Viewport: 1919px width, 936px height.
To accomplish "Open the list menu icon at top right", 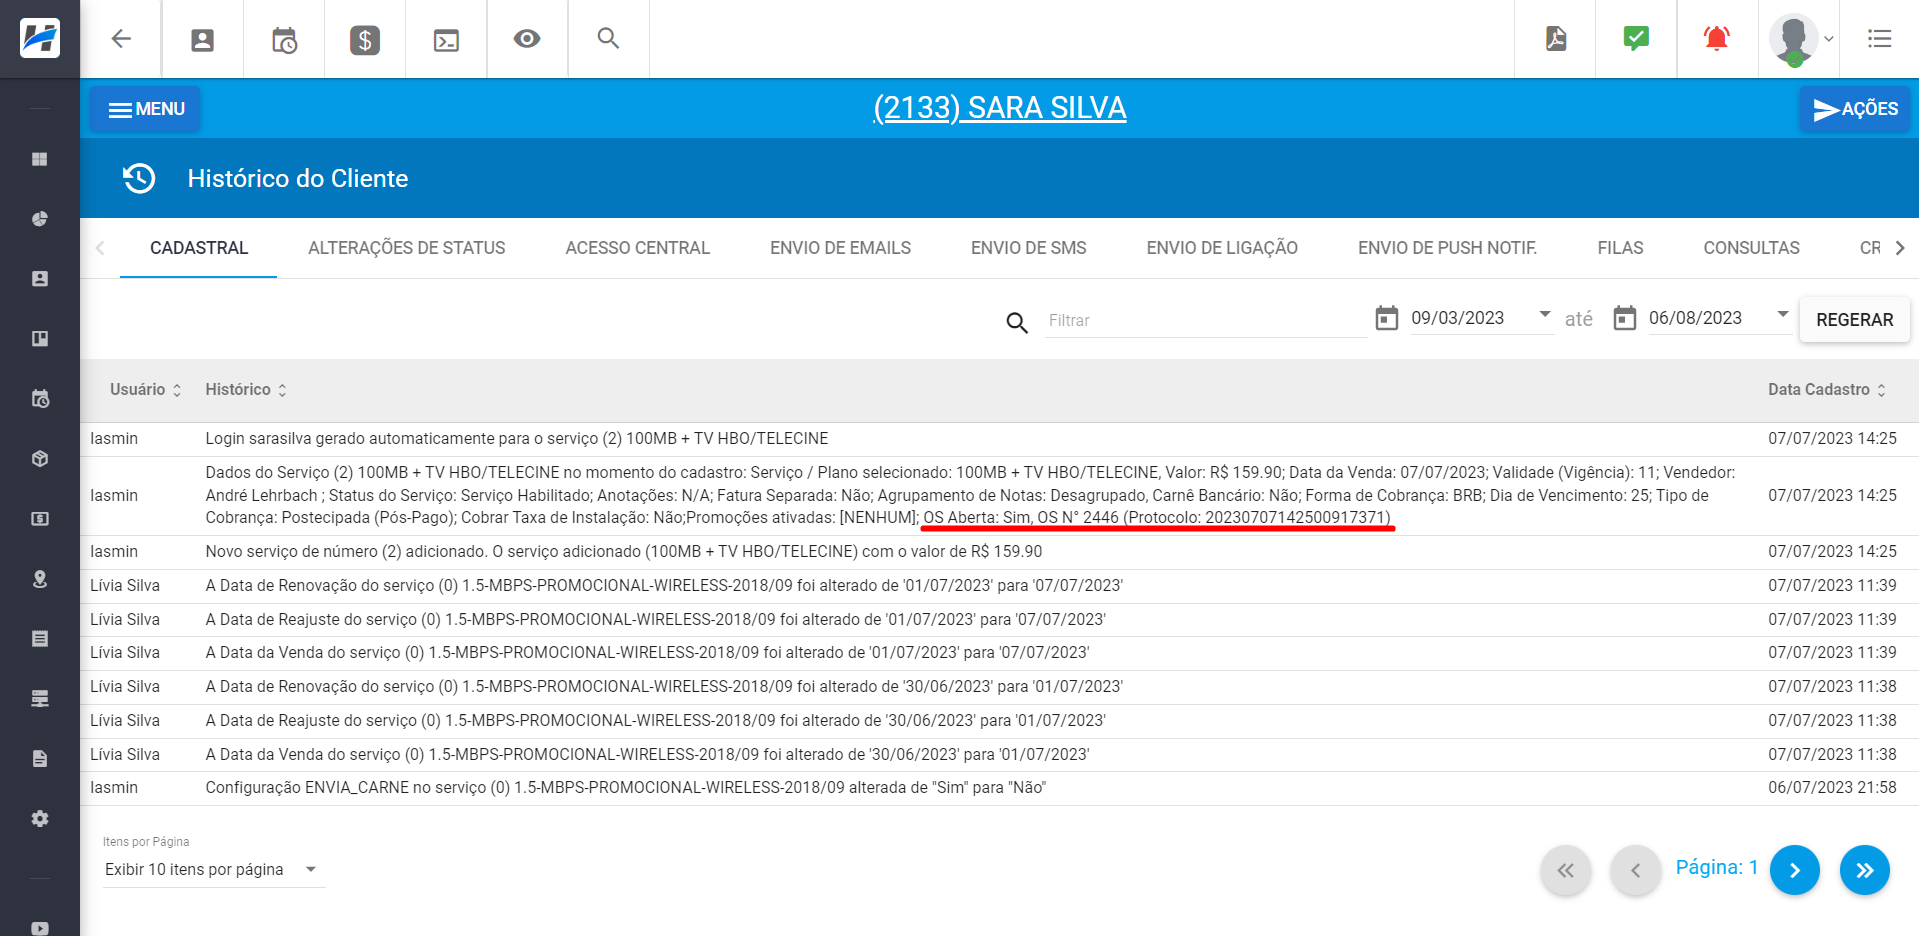I will (x=1879, y=39).
